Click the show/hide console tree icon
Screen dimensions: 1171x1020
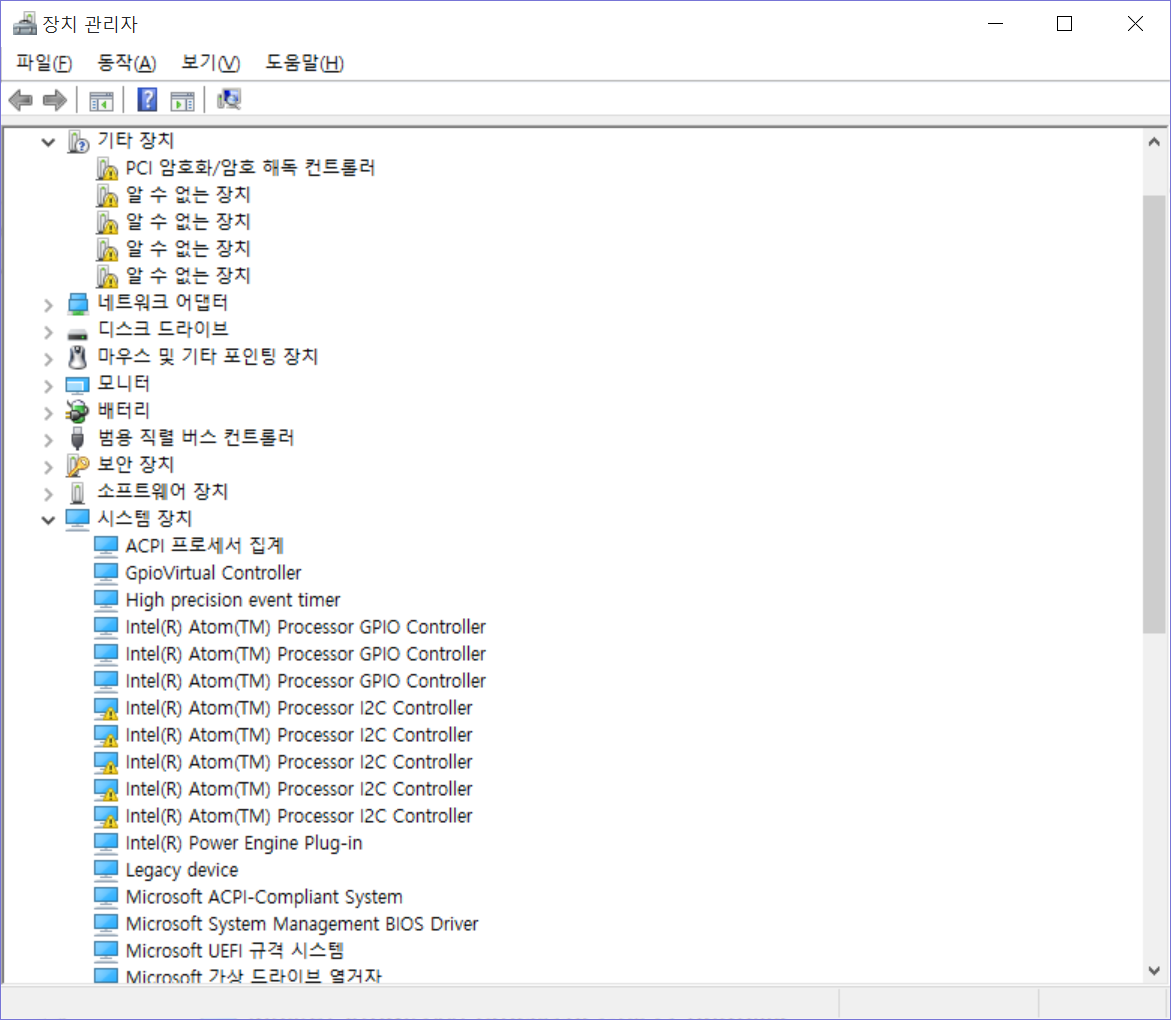[101, 100]
